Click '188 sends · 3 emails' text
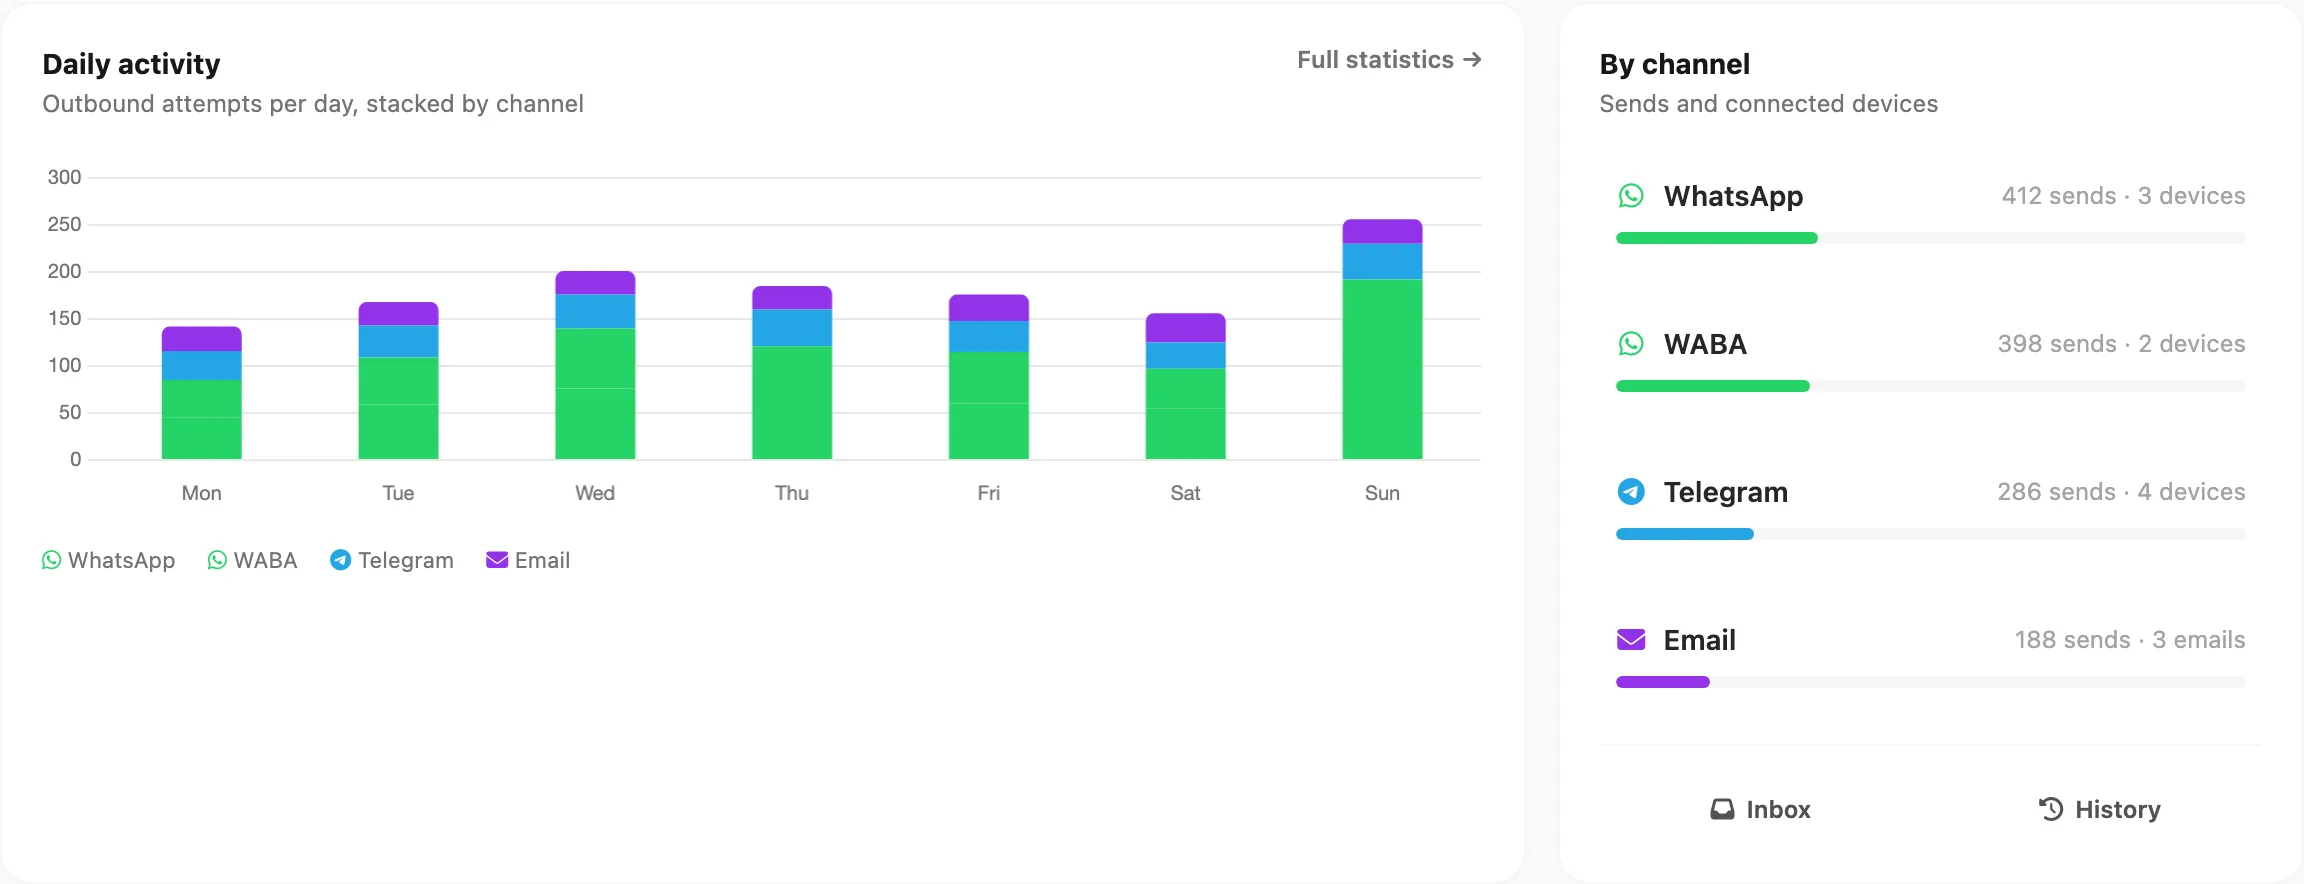Viewport: 2304px width, 884px height. (2129, 640)
